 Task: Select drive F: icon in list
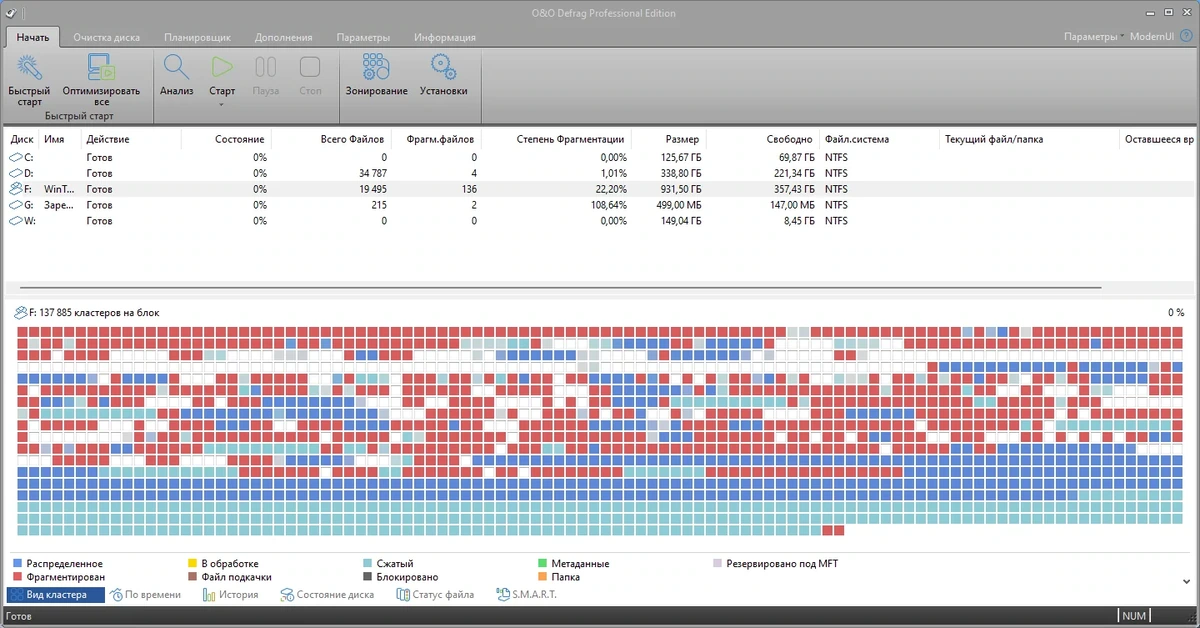tap(16, 188)
